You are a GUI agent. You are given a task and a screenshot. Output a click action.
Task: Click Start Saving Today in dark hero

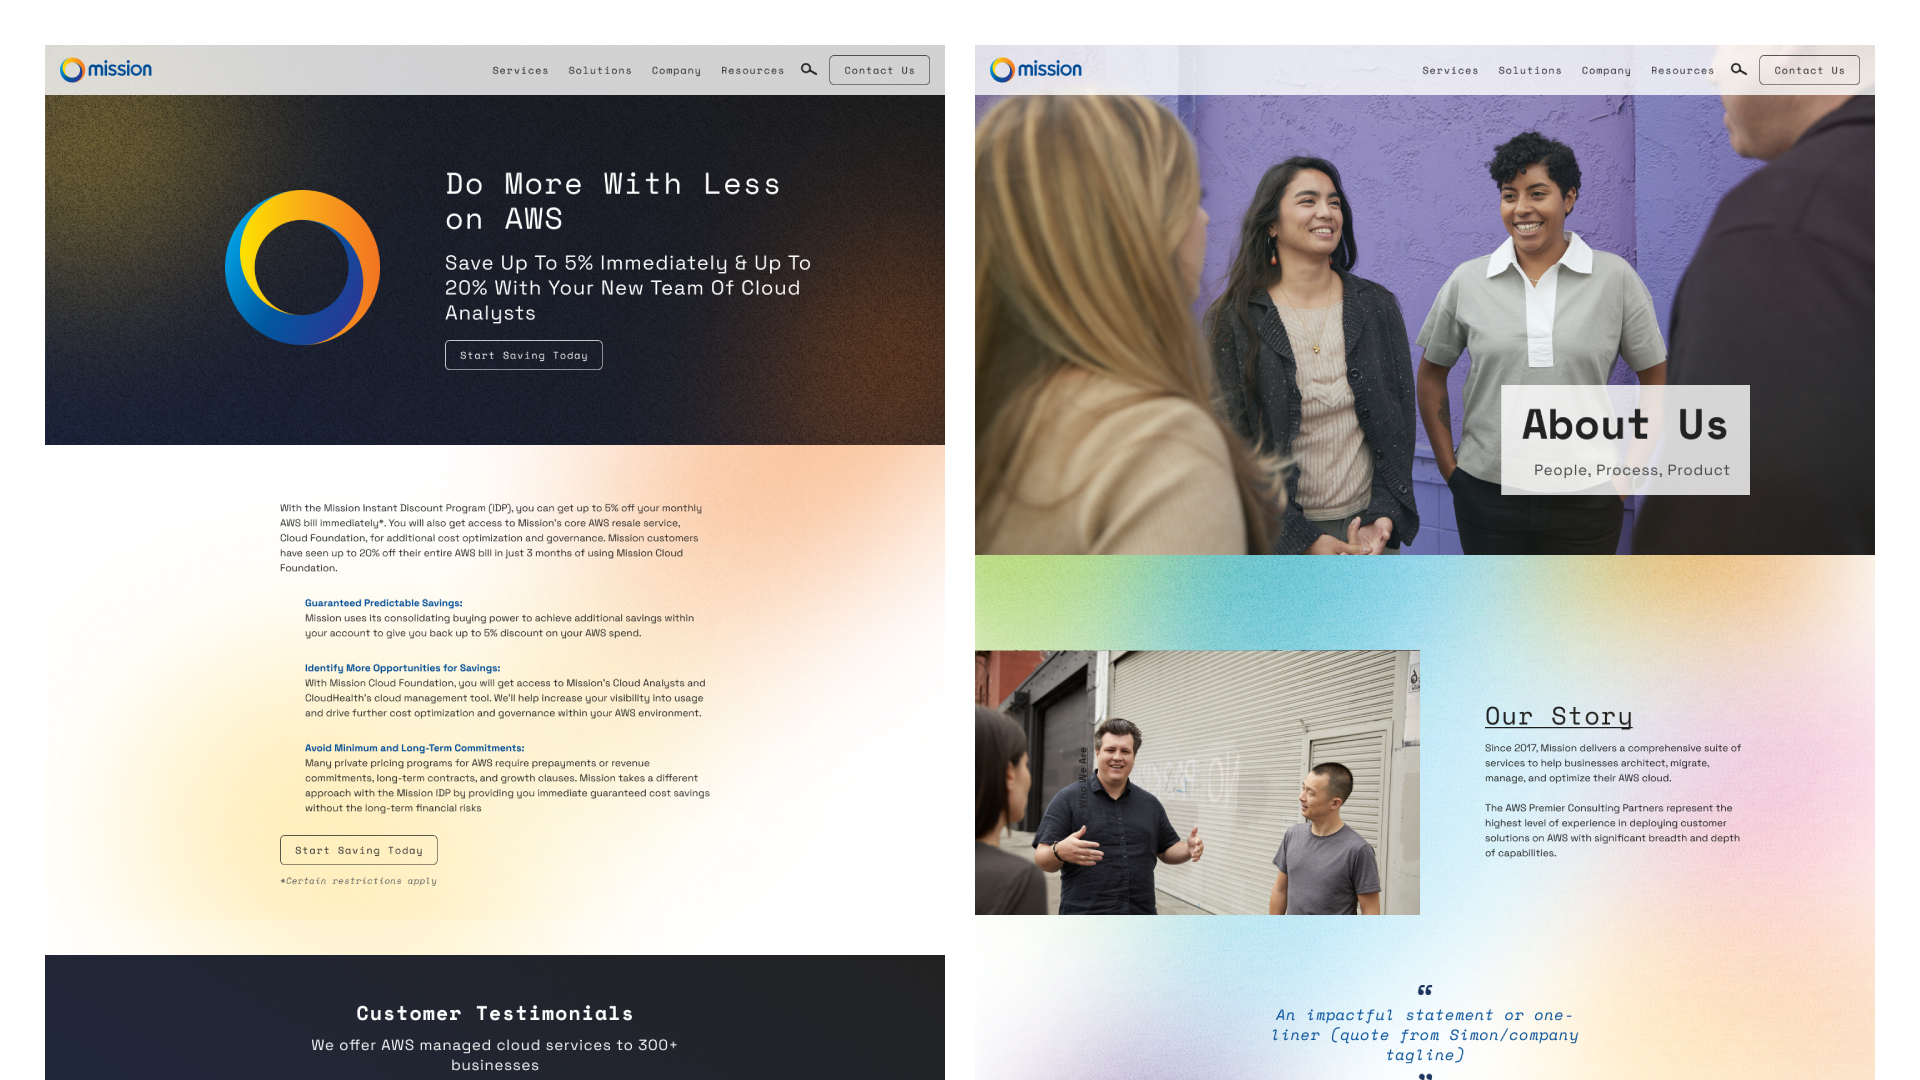[x=523, y=355]
